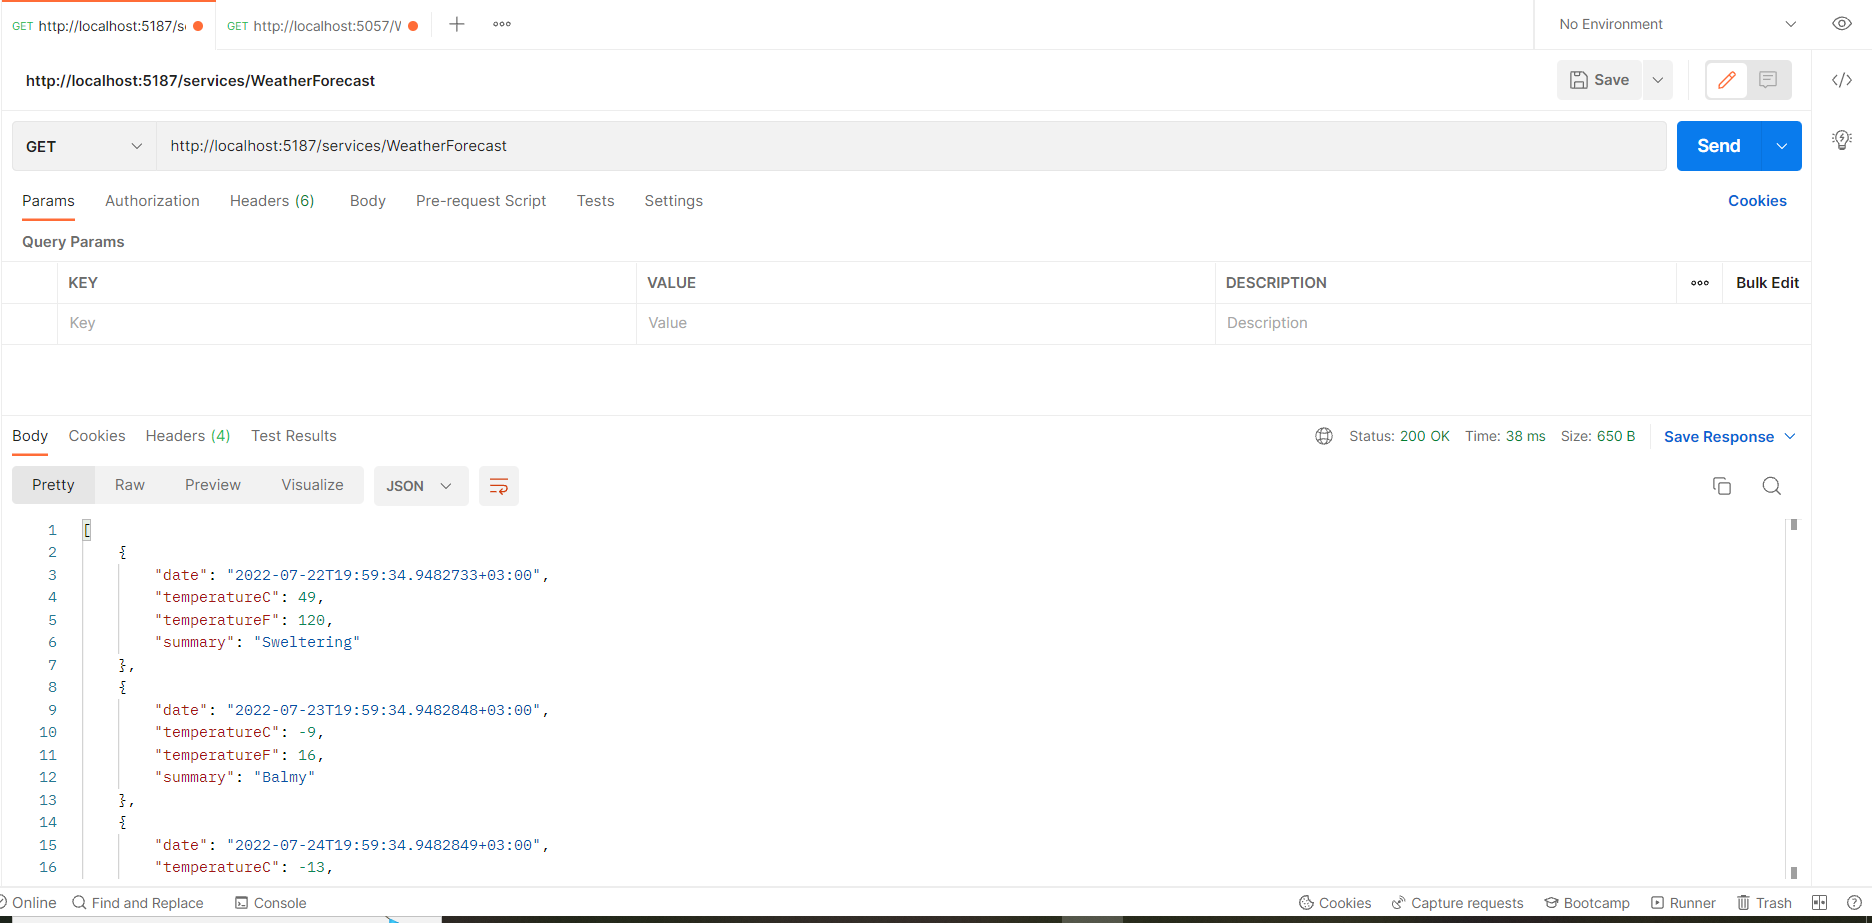Open the Runner
Viewport: 1872px width, 923px height.
click(x=1684, y=902)
